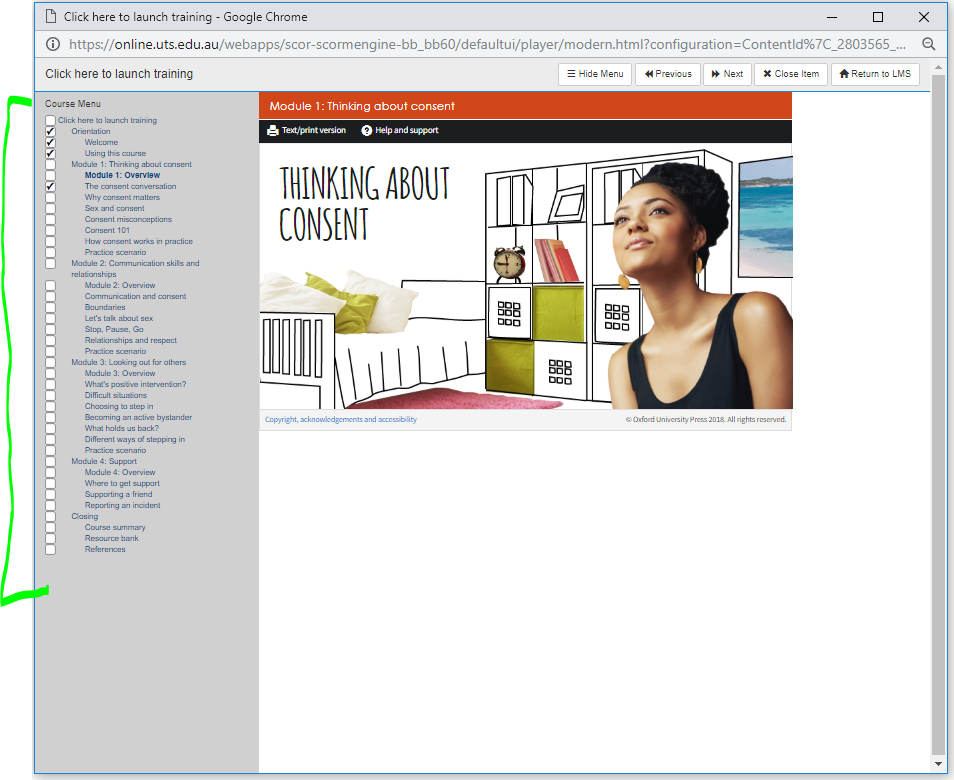Go to the Previous item
Image resolution: width=954 pixels, height=780 pixels.
668,74
